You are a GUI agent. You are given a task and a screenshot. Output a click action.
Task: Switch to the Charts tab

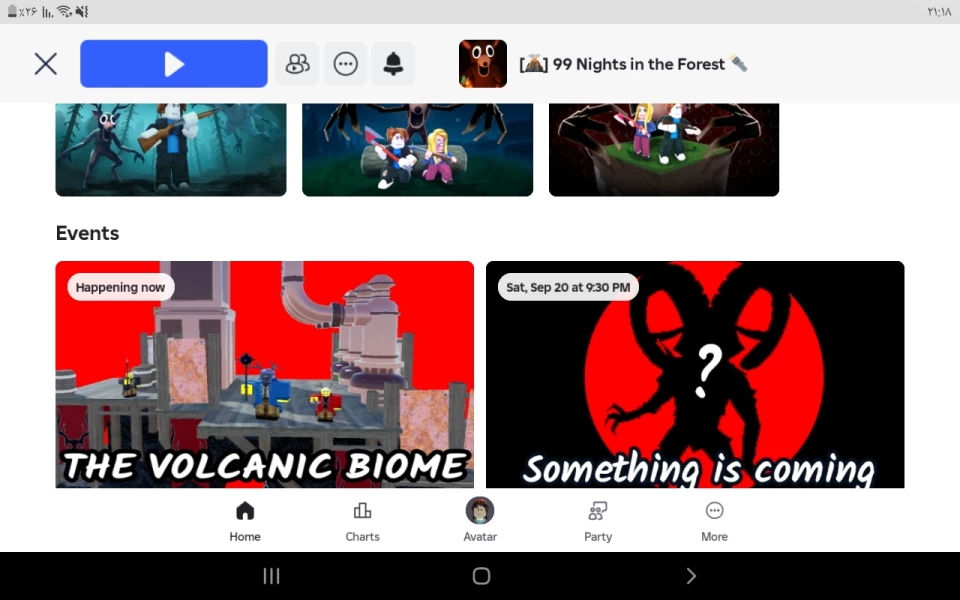[x=362, y=522]
